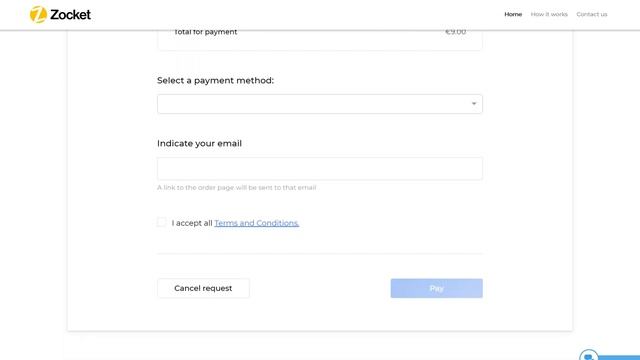Click the 'I accept all' label text
Screen dimensions: 640x360
[x=192, y=223]
